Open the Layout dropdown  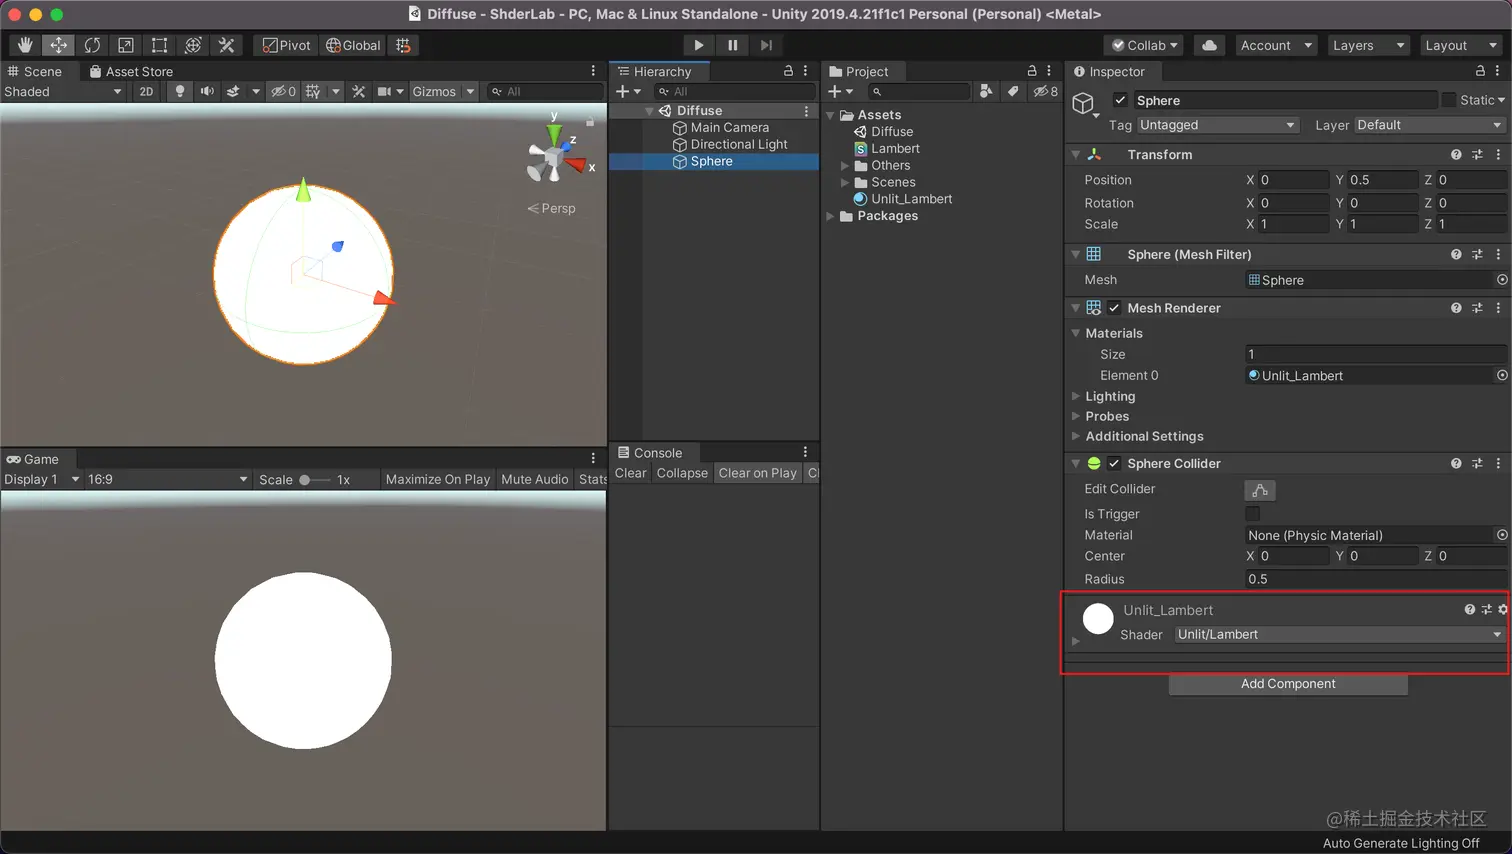1460,45
